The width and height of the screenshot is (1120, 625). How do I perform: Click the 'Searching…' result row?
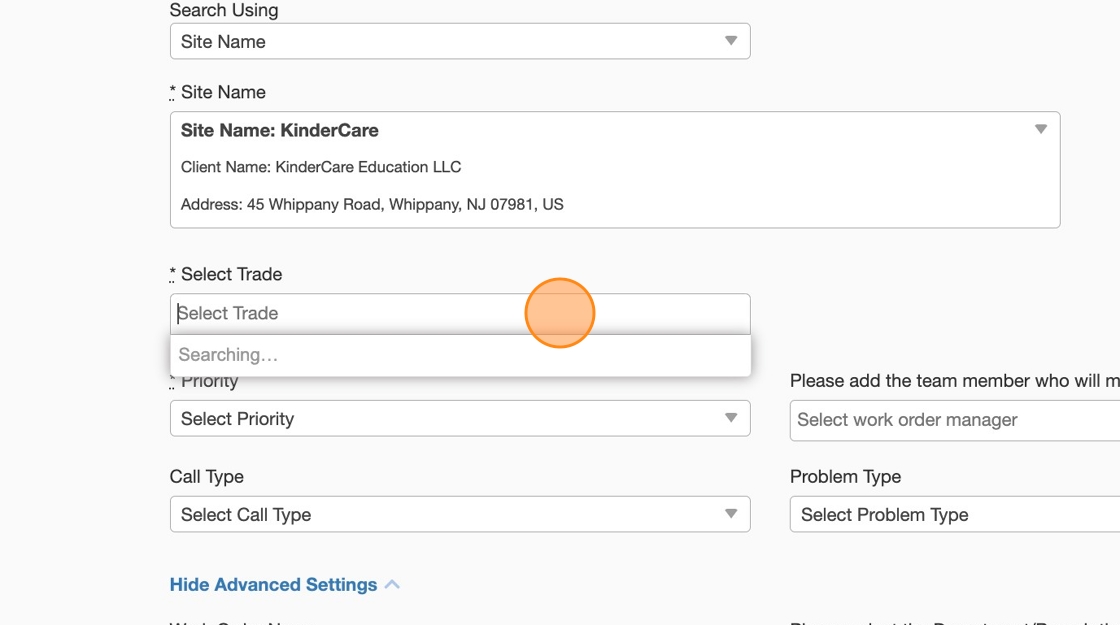(459, 355)
